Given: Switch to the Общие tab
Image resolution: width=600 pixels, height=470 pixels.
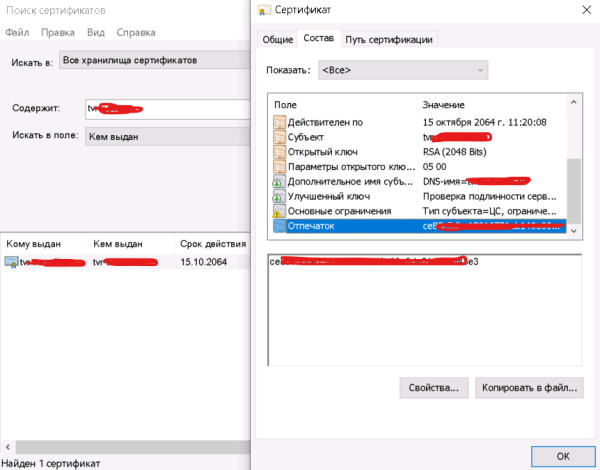Looking at the screenshot, I should coord(277,39).
